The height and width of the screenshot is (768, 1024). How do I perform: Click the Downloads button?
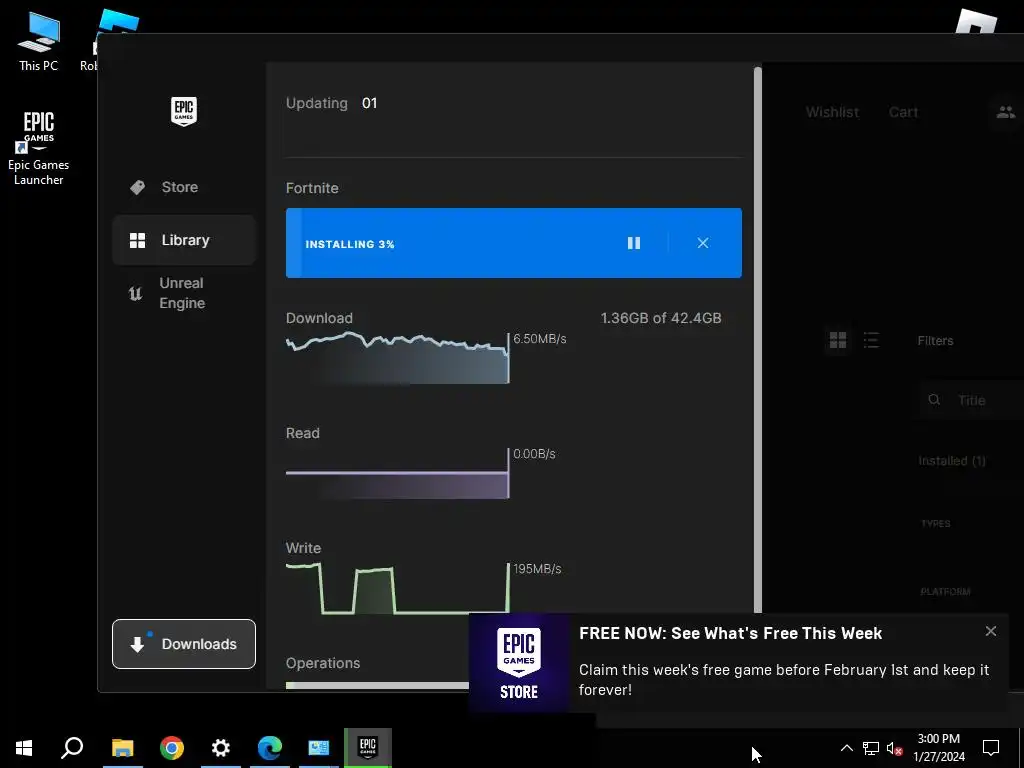pos(184,644)
